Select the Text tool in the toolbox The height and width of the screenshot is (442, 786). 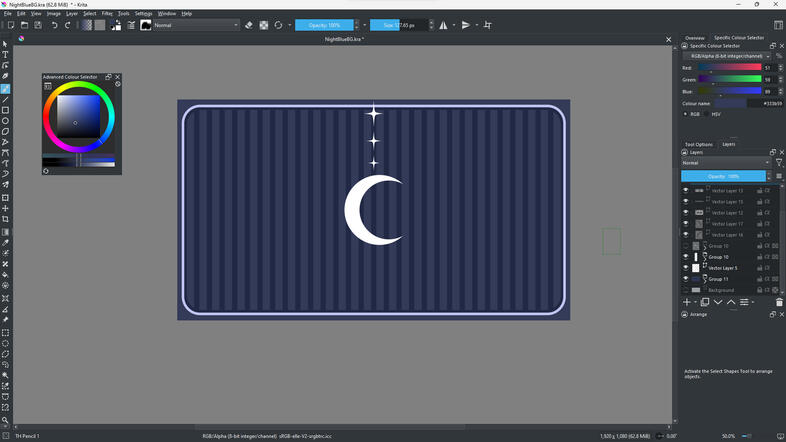click(x=5, y=55)
